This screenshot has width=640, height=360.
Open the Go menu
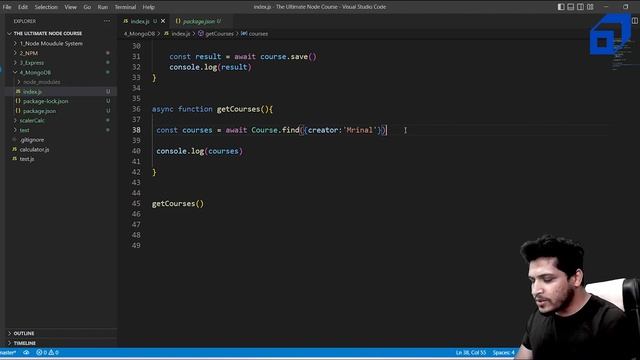(87, 7)
